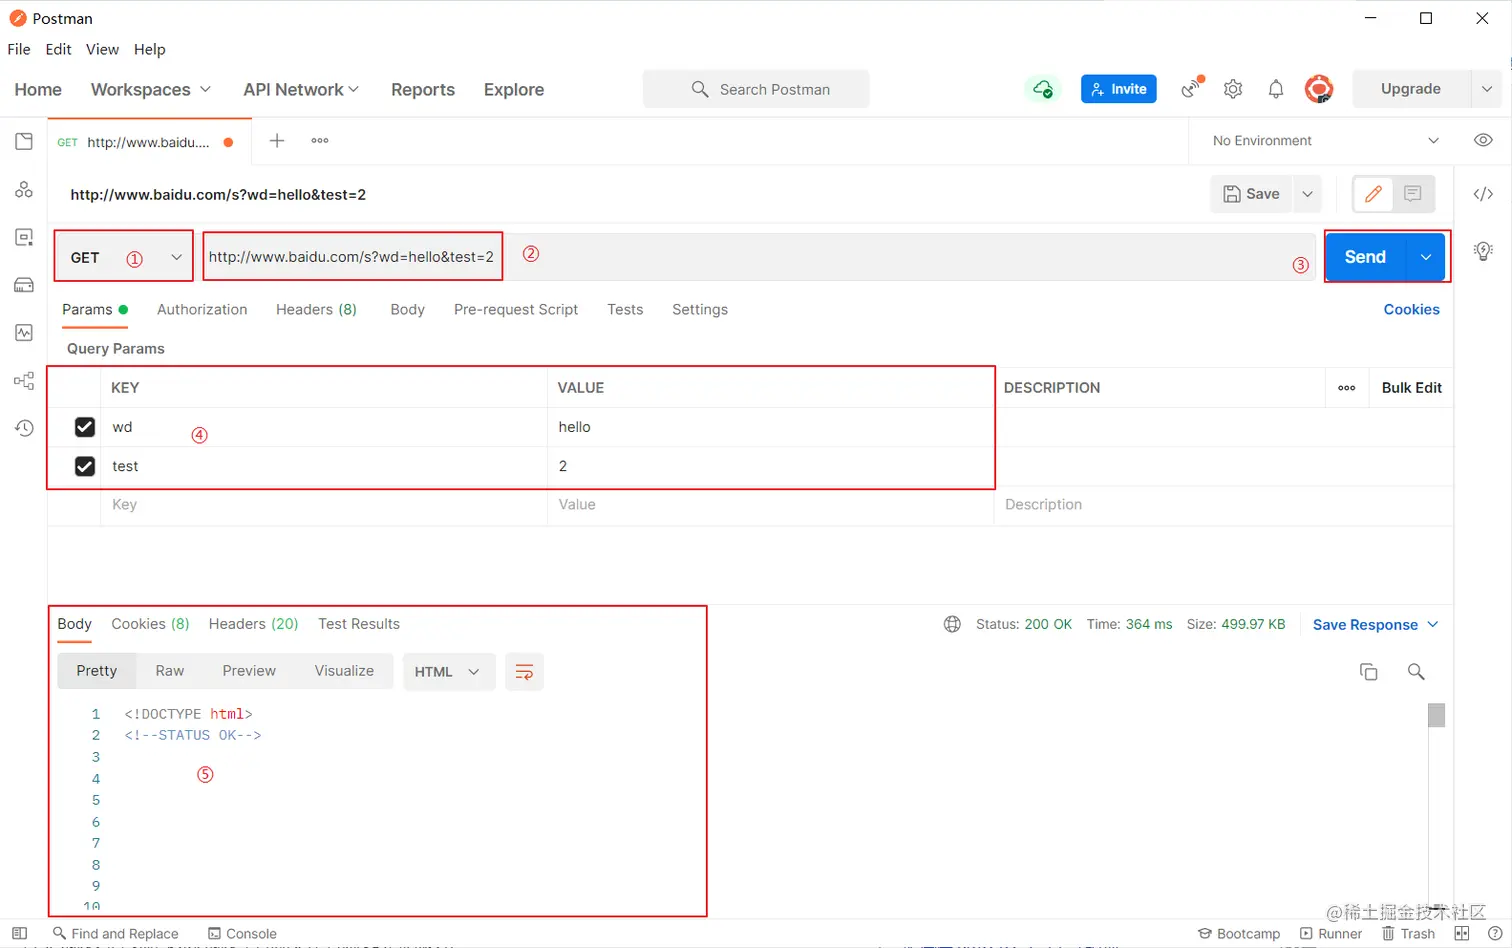This screenshot has height=948, width=1512.
Task: Expand the Send button dropdown arrow
Action: coord(1426,257)
